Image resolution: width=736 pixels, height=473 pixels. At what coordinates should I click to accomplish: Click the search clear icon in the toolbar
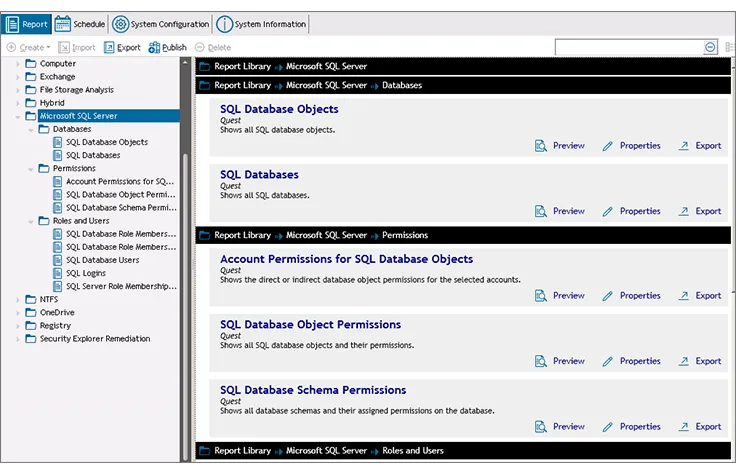point(710,47)
